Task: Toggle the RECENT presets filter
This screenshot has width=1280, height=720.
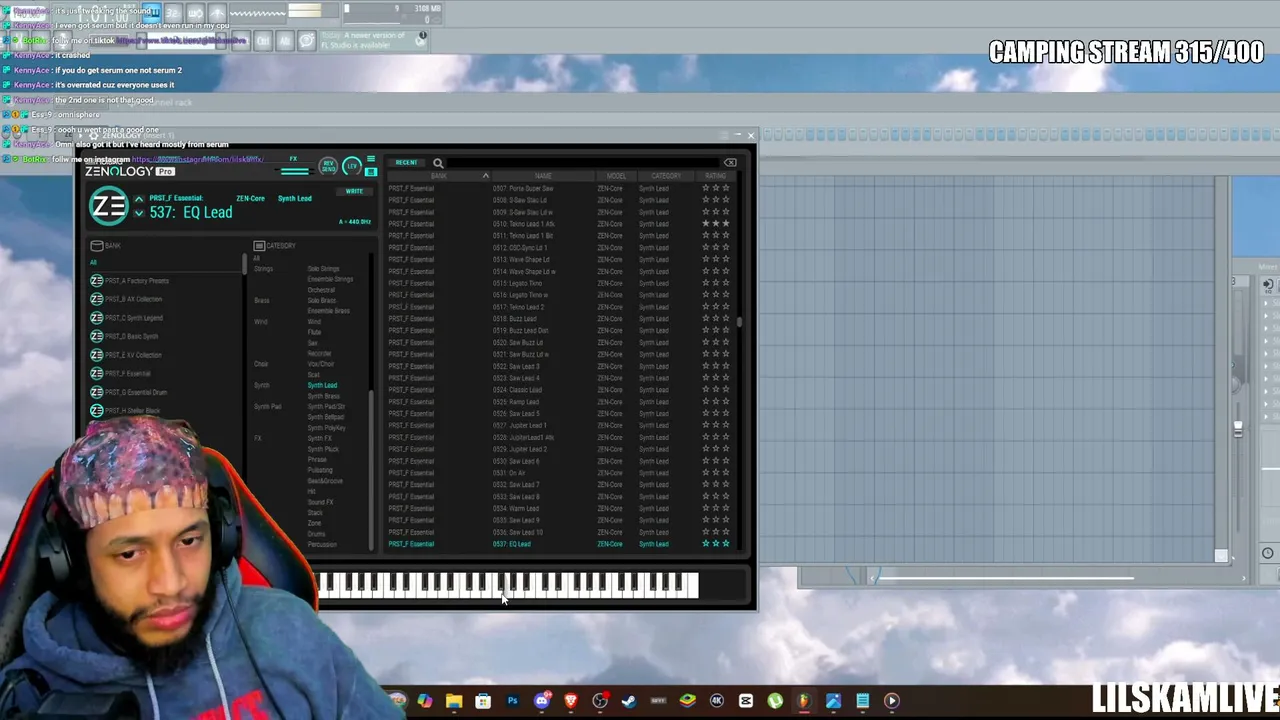Action: pyautogui.click(x=406, y=163)
